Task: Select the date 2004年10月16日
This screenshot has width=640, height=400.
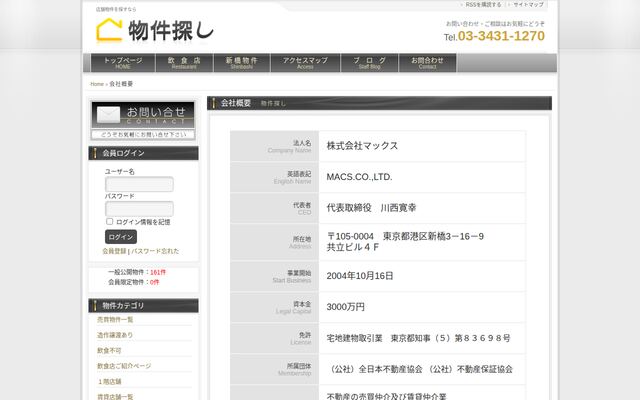Action: point(360,276)
